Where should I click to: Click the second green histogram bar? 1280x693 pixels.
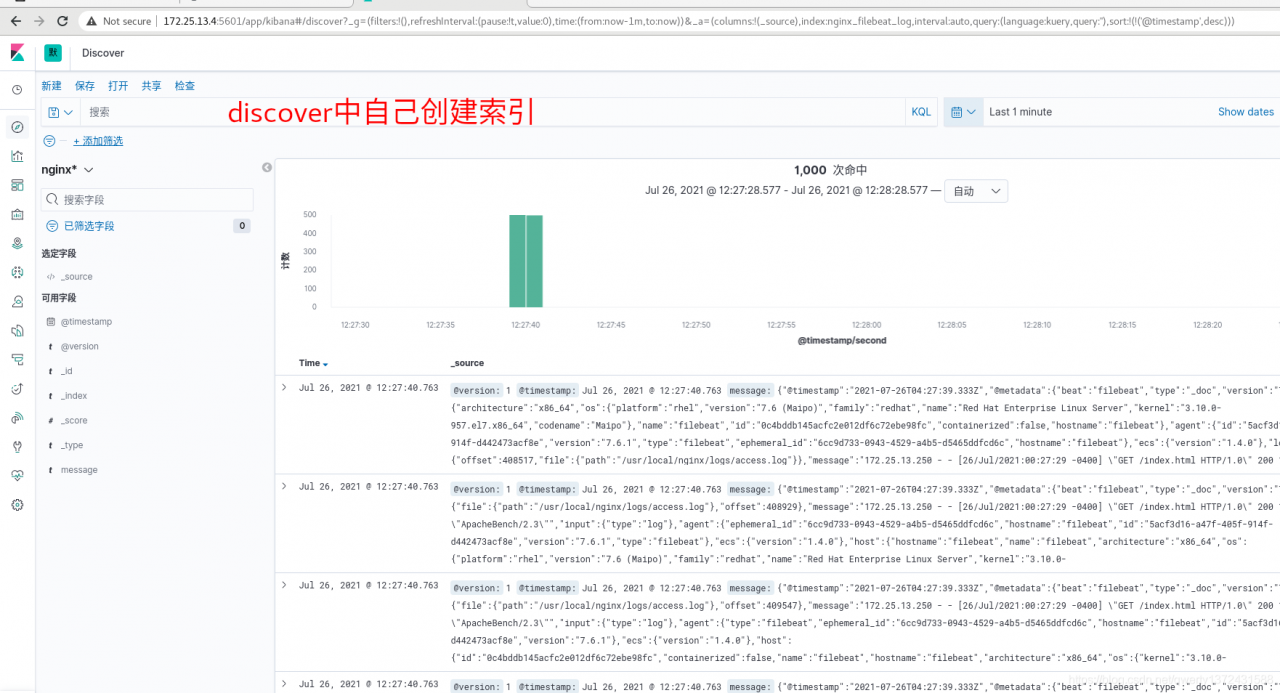[535, 261]
